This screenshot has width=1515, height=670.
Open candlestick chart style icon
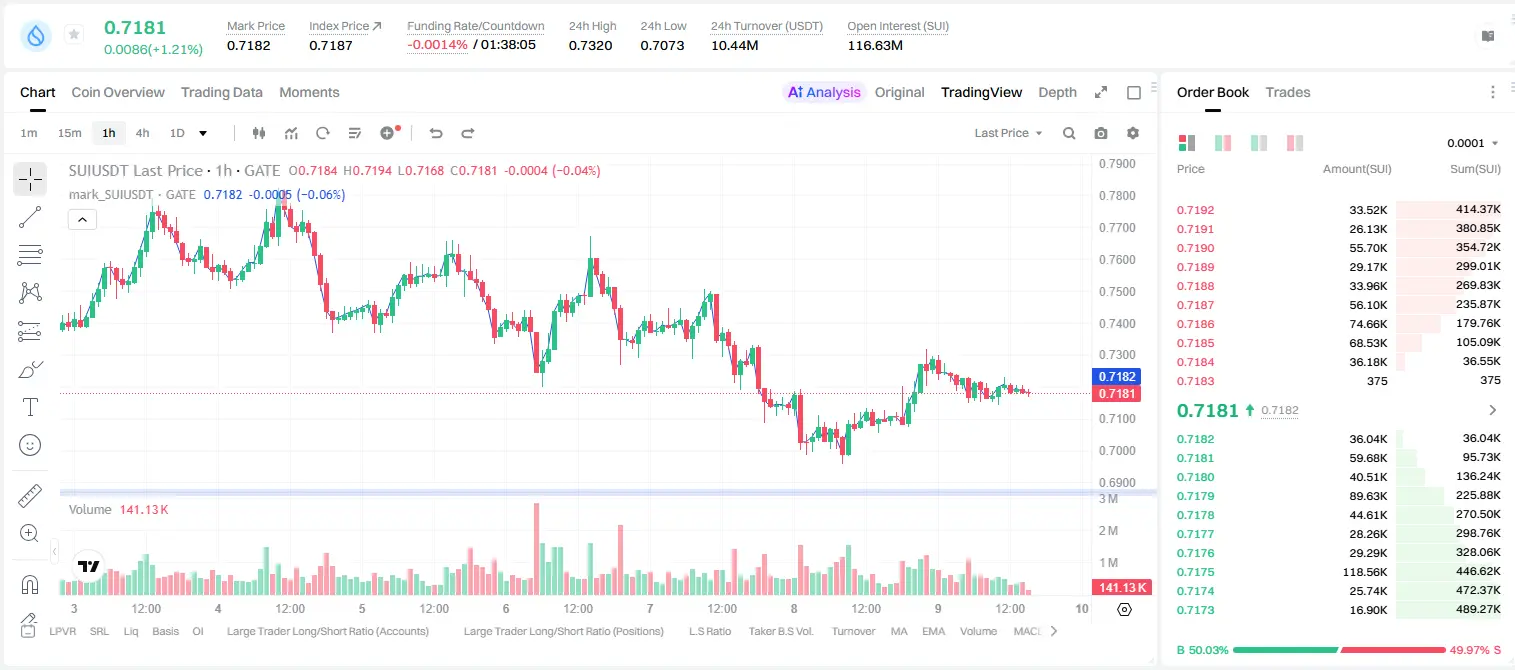click(259, 133)
